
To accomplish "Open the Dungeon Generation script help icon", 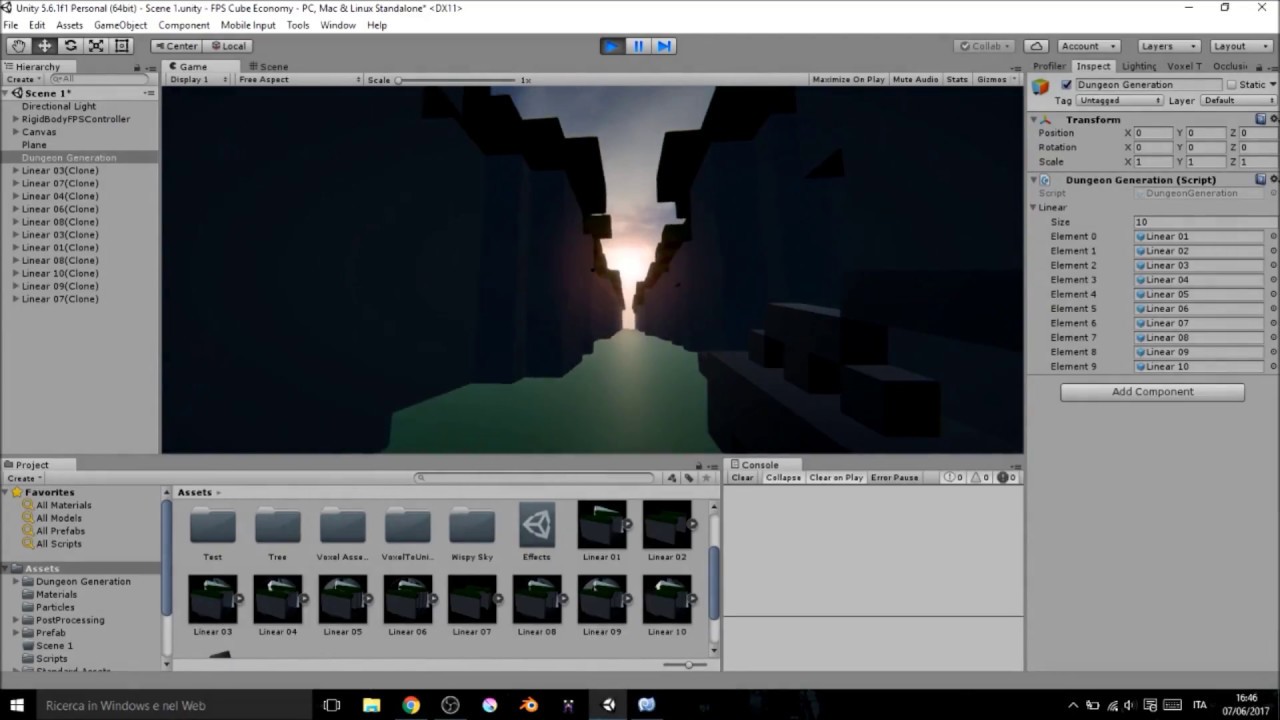I will point(1261,180).
